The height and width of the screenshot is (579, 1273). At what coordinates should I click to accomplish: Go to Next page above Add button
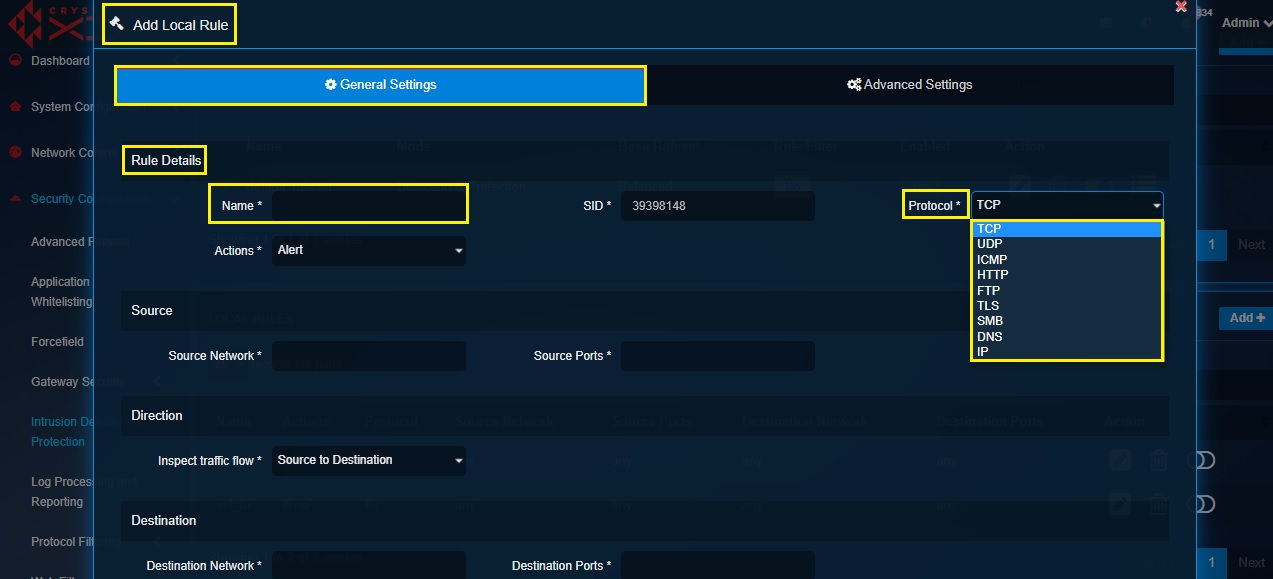point(1251,244)
